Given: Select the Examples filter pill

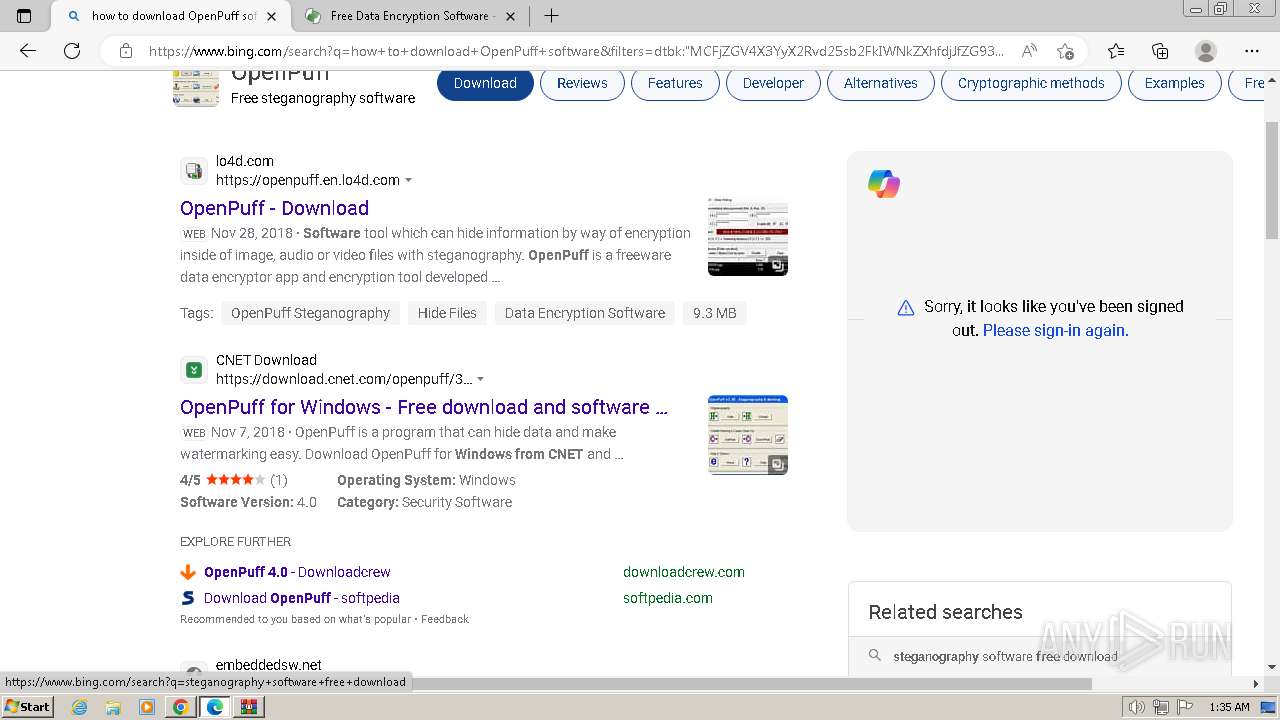Looking at the screenshot, I should pos(1175,83).
